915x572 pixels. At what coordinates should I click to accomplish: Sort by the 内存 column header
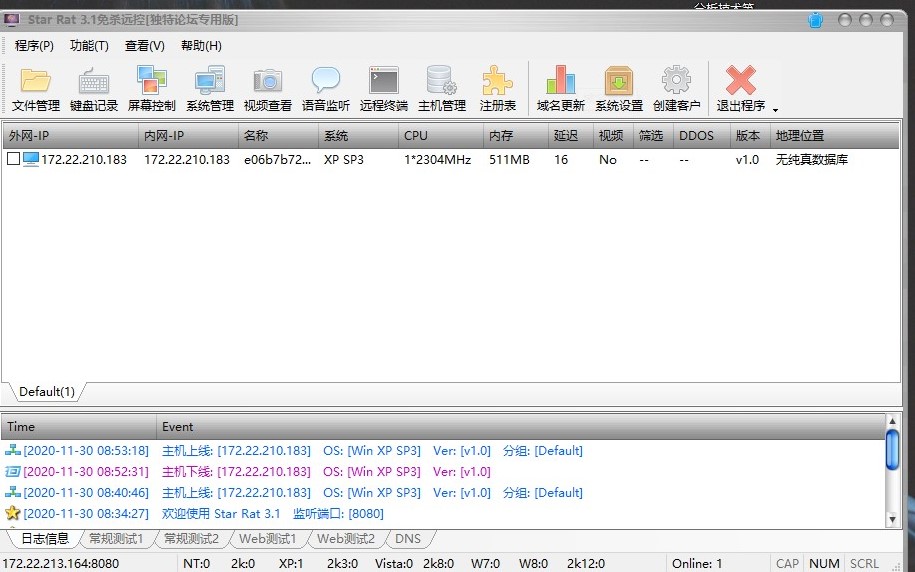[x=516, y=135]
